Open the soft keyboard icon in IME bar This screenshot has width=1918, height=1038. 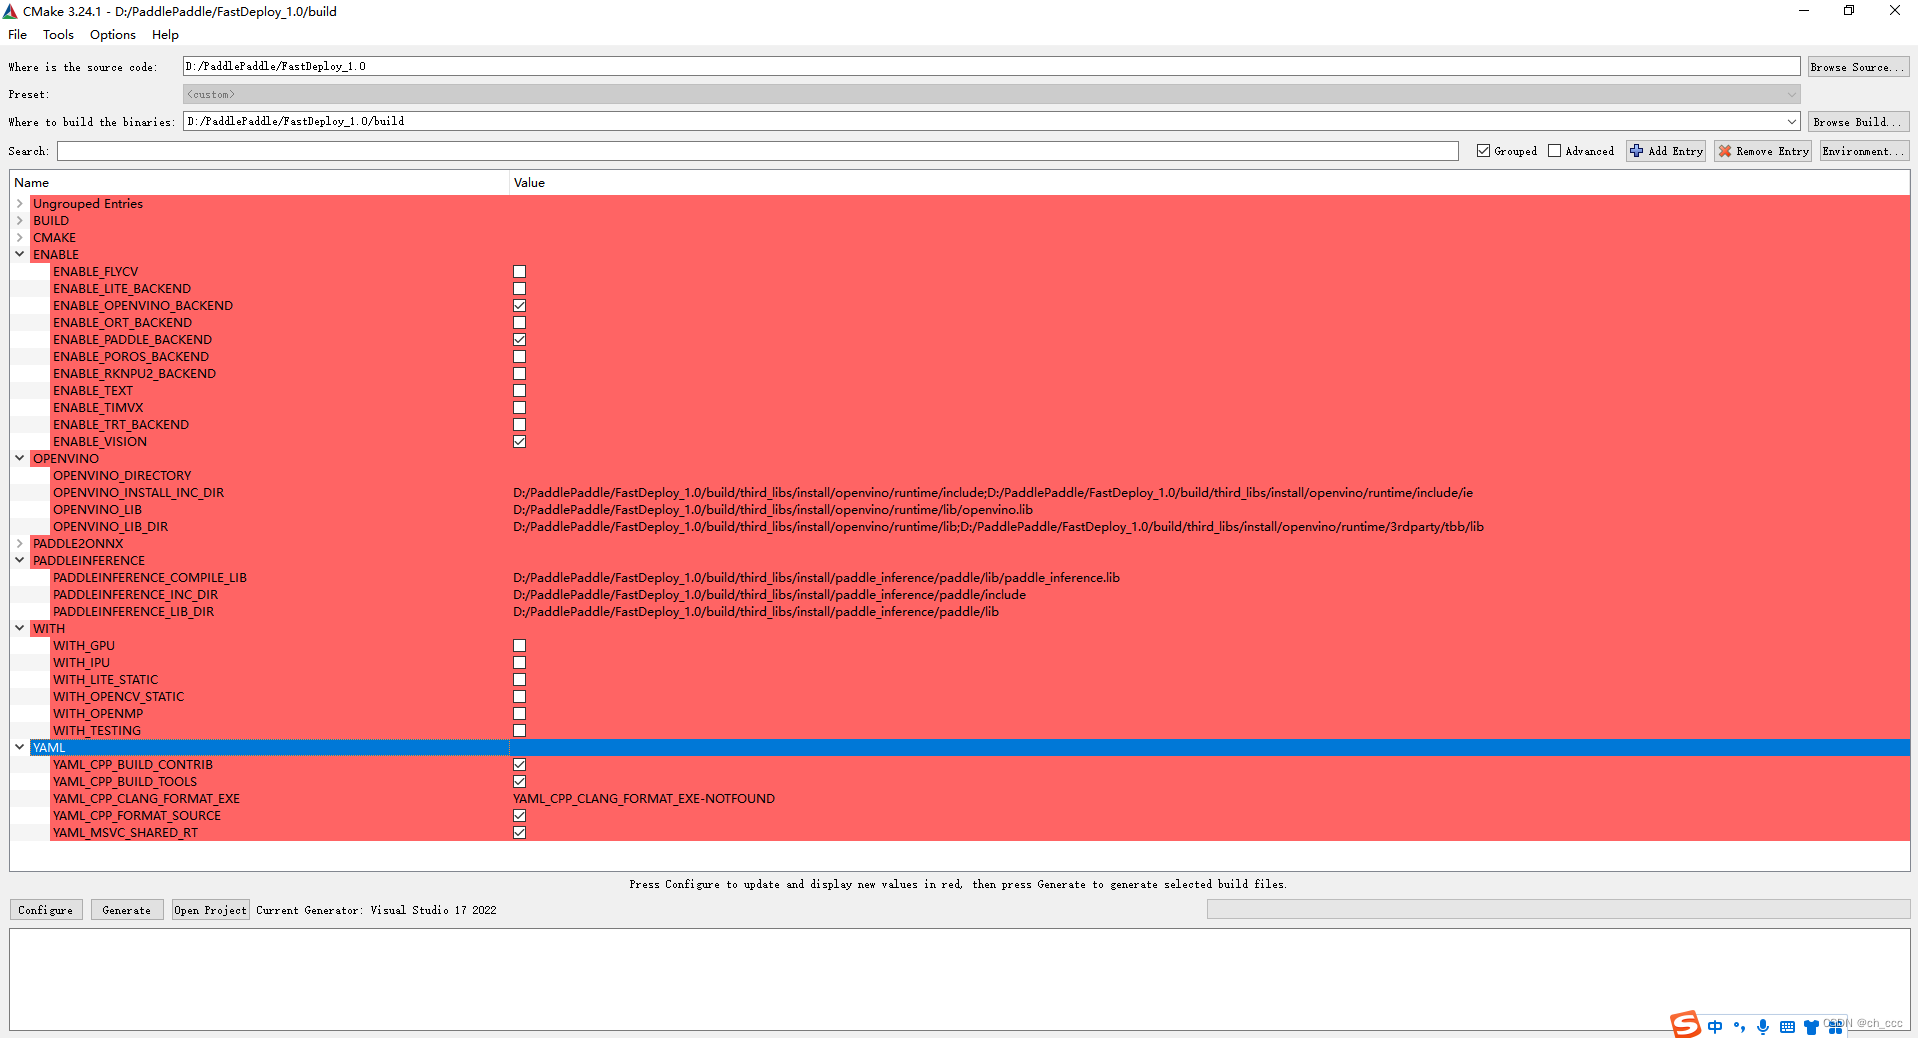click(x=1787, y=1026)
